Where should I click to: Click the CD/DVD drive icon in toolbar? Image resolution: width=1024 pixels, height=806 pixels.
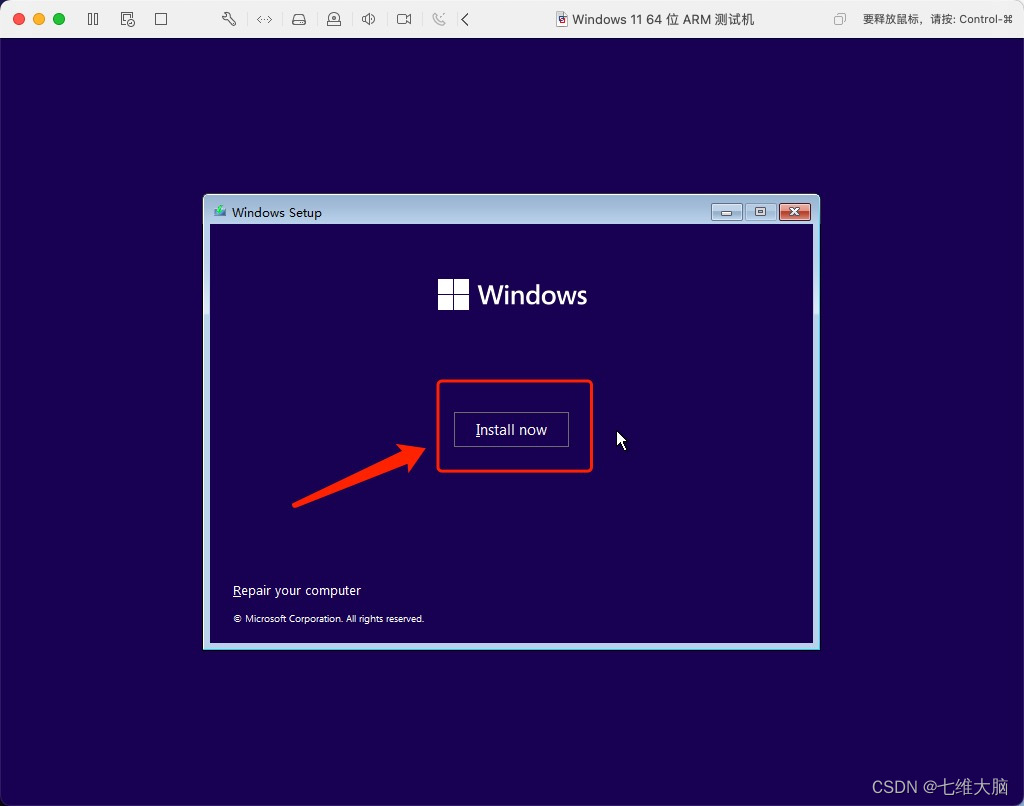coord(334,19)
